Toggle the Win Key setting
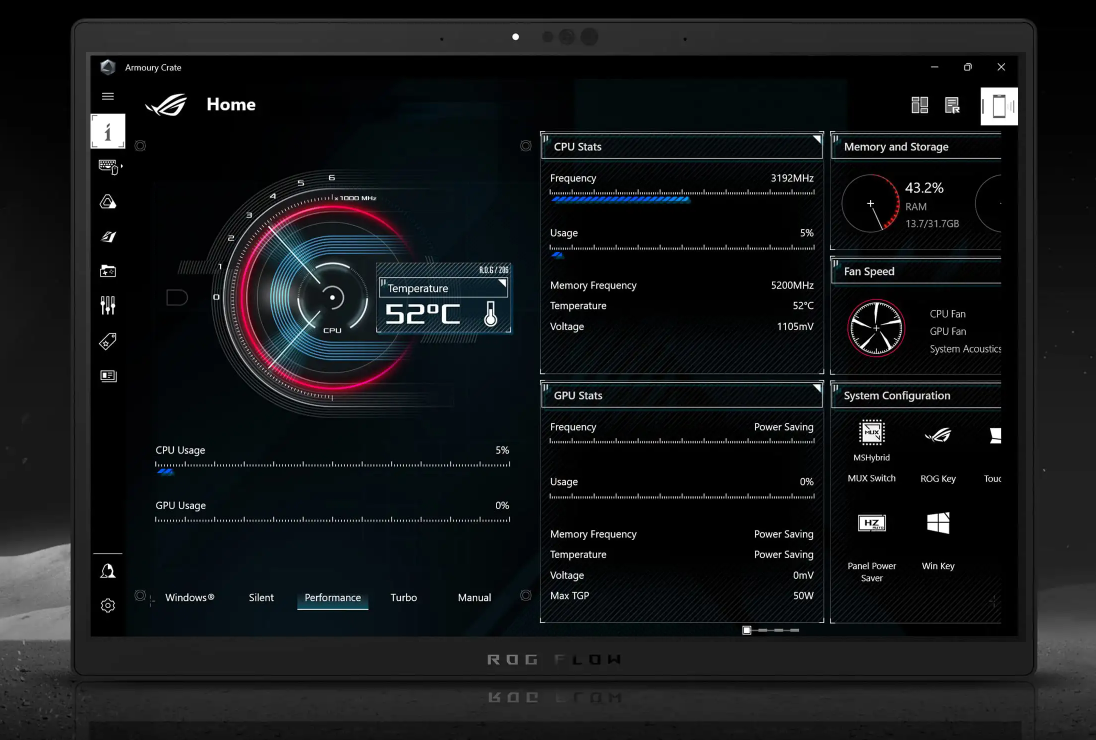Screen dimensions: 1096x740 coord(937,523)
